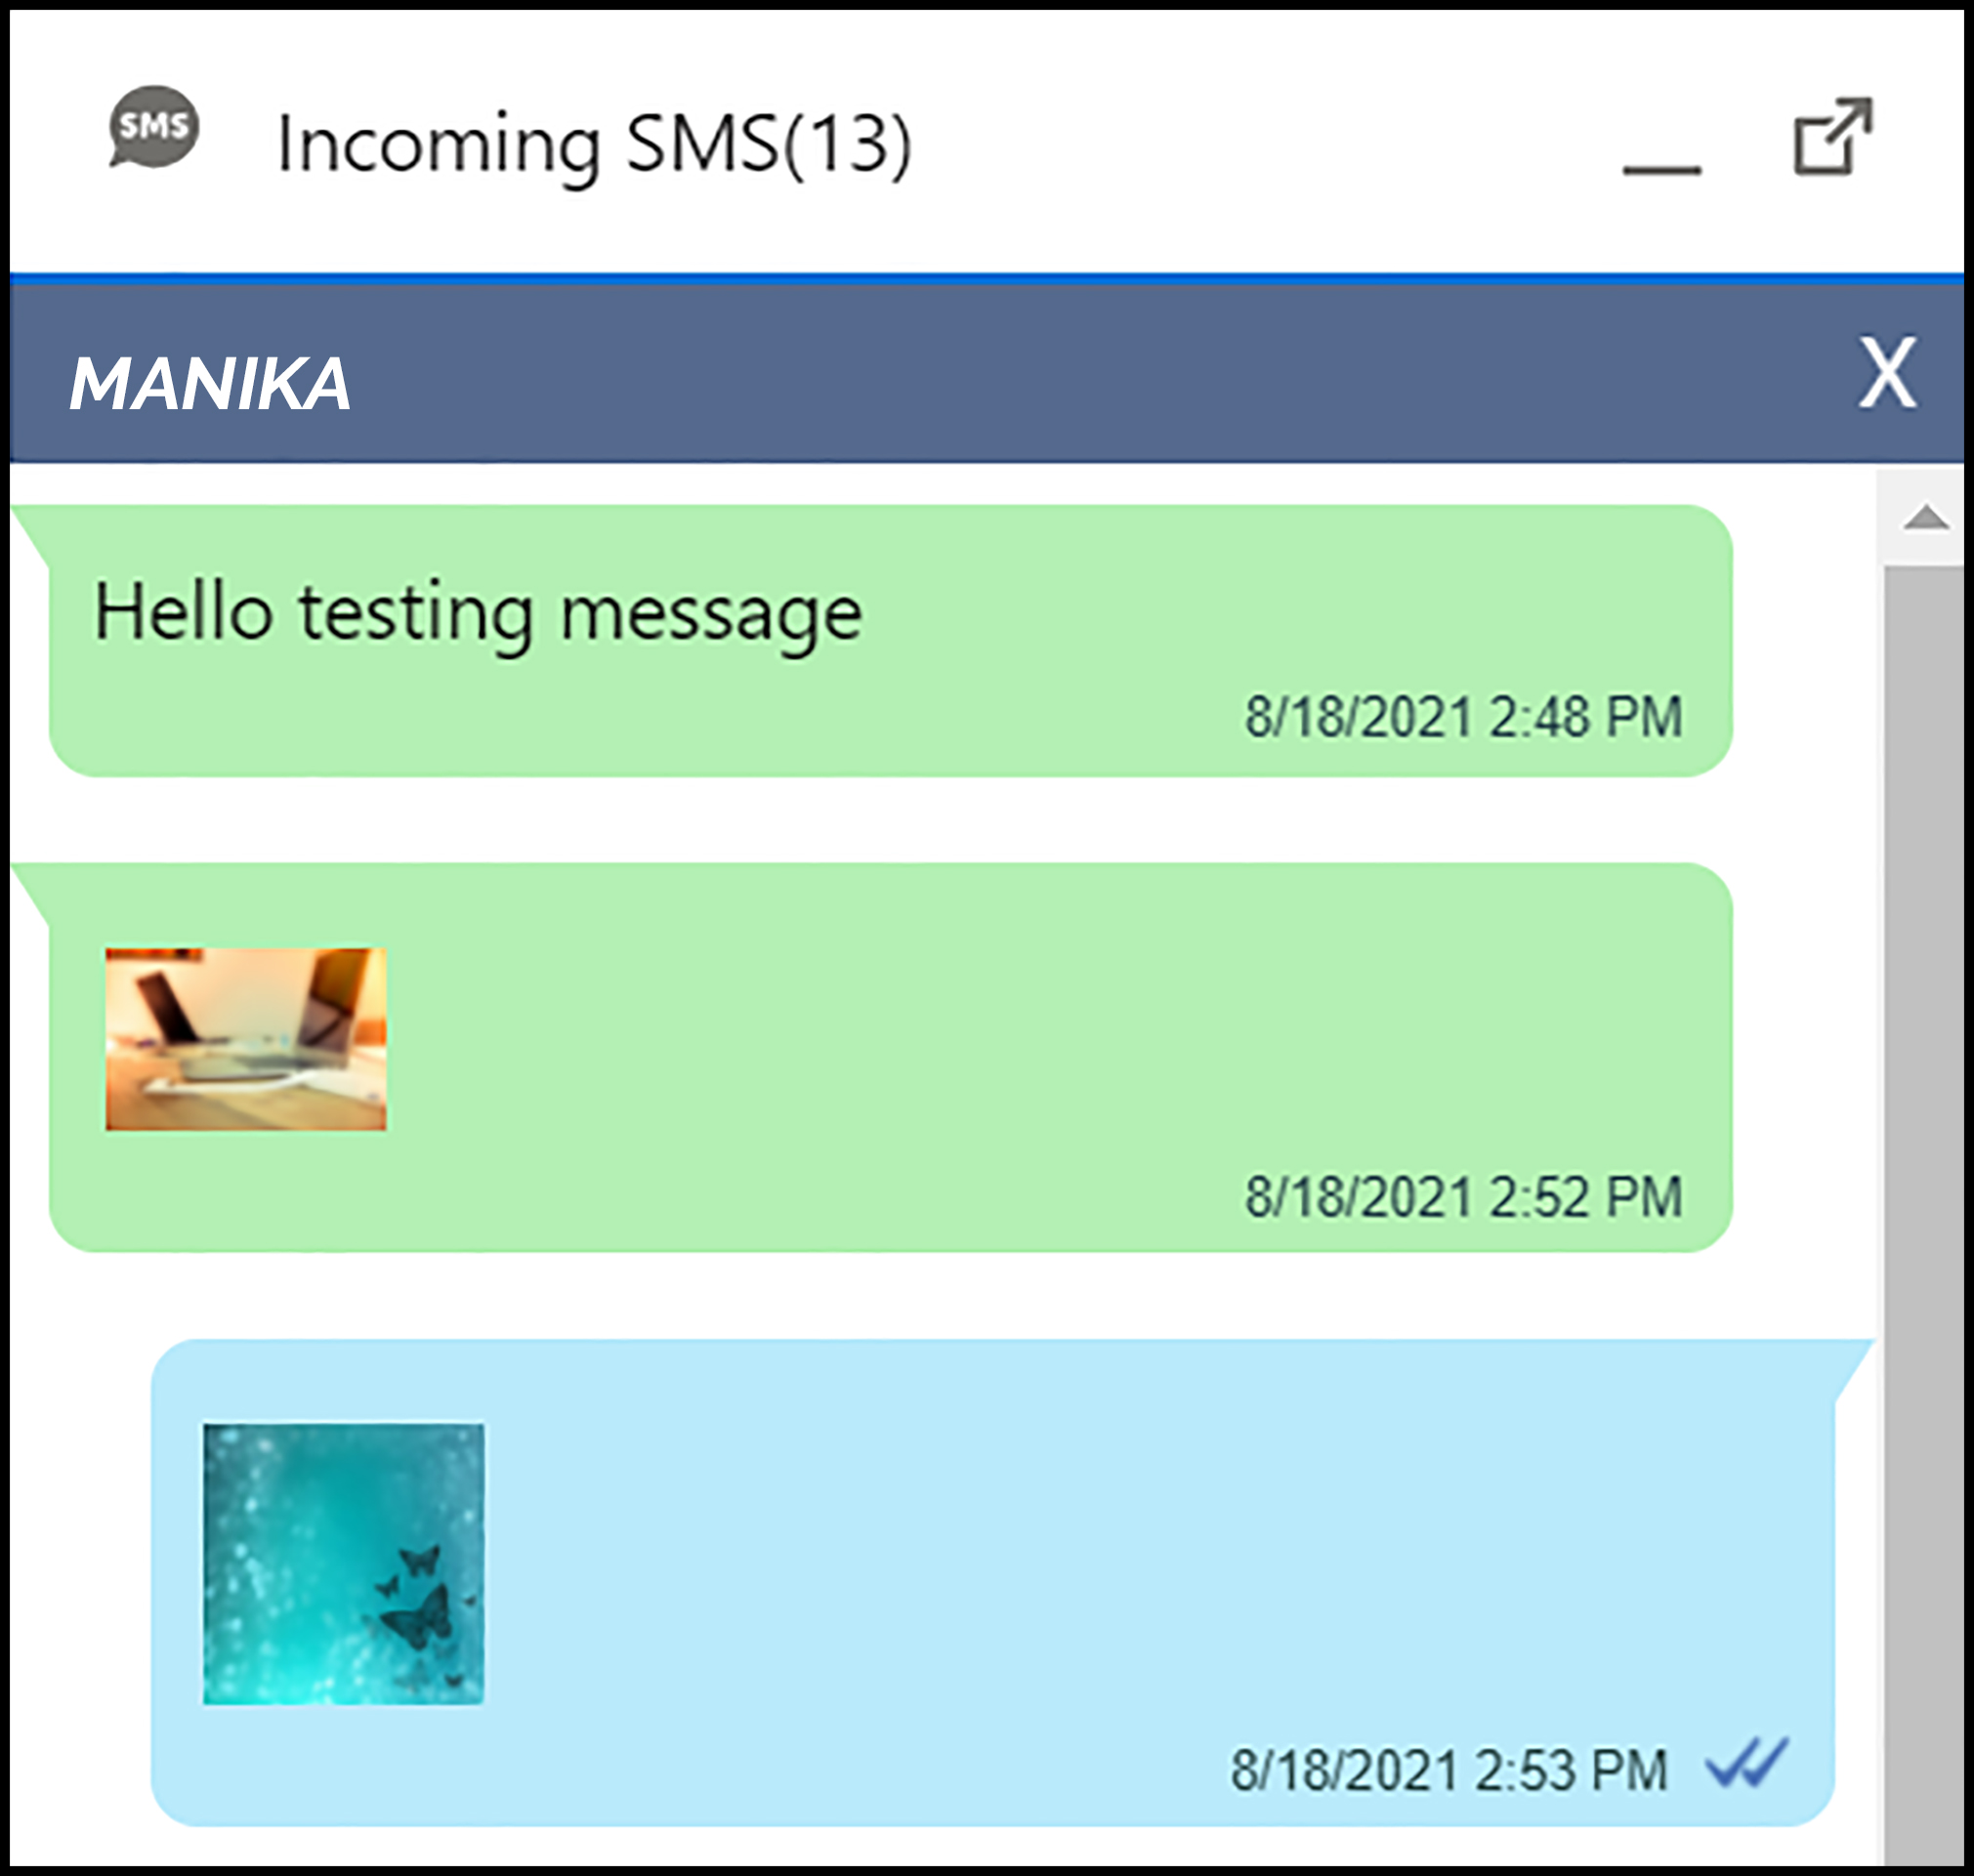The height and width of the screenshot is (1876, 1974).
Task: Click the chat scrollbar thumb
Action: click(1925, 1215)
